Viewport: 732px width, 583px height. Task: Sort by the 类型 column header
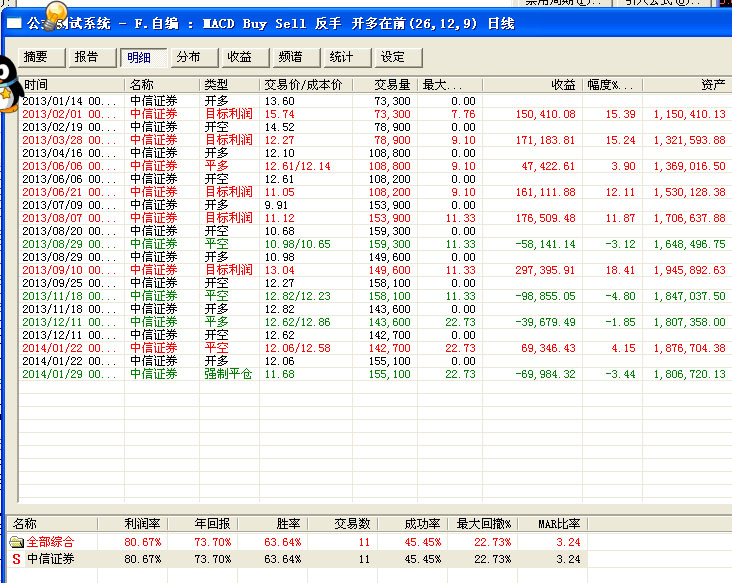(229, 85)
